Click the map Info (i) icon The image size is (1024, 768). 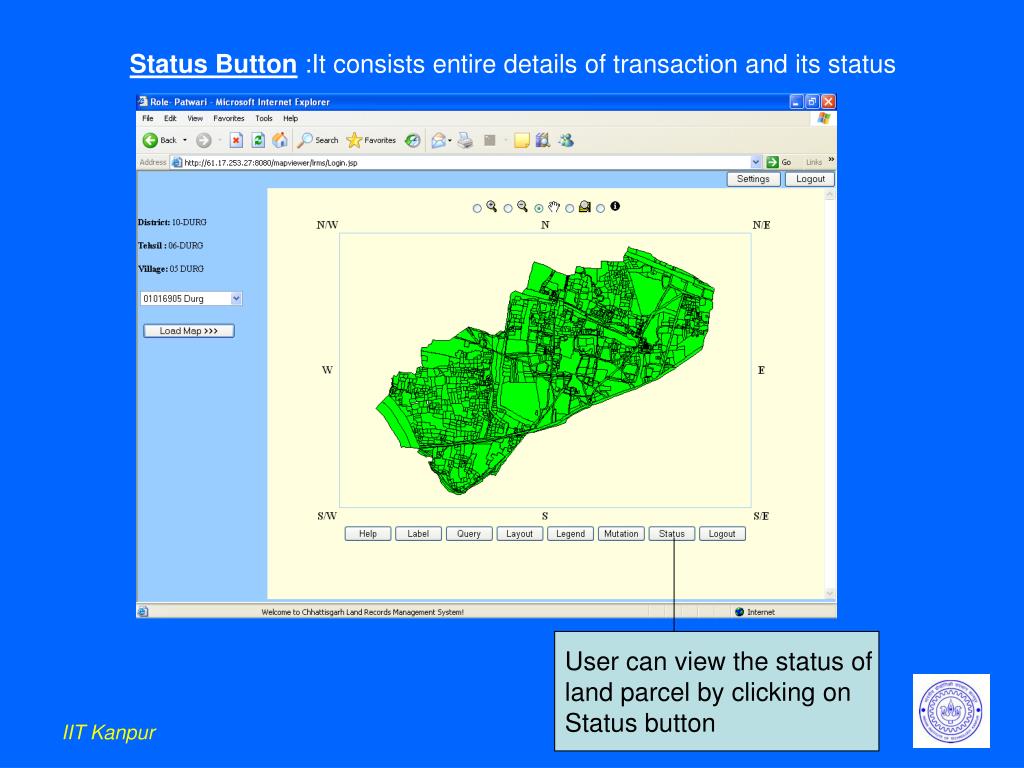pos(615,207)
